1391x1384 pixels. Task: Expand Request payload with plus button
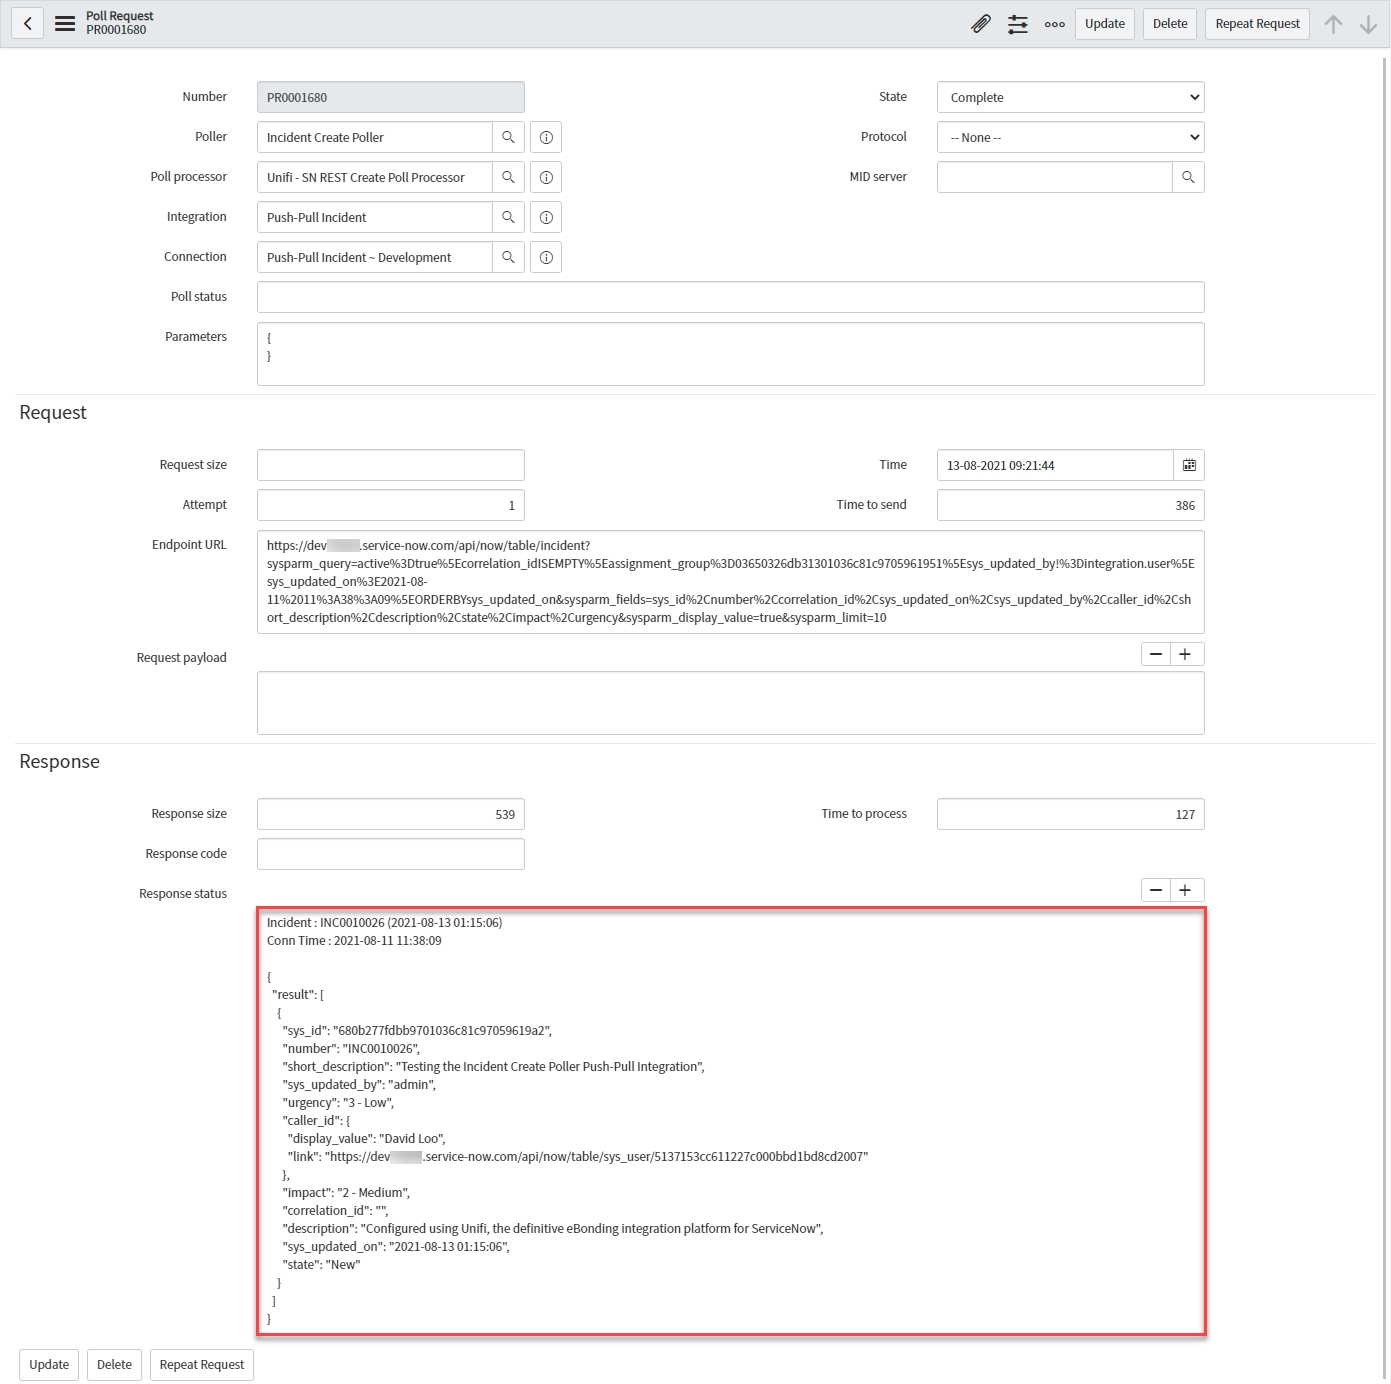(x=1185, y=654)
